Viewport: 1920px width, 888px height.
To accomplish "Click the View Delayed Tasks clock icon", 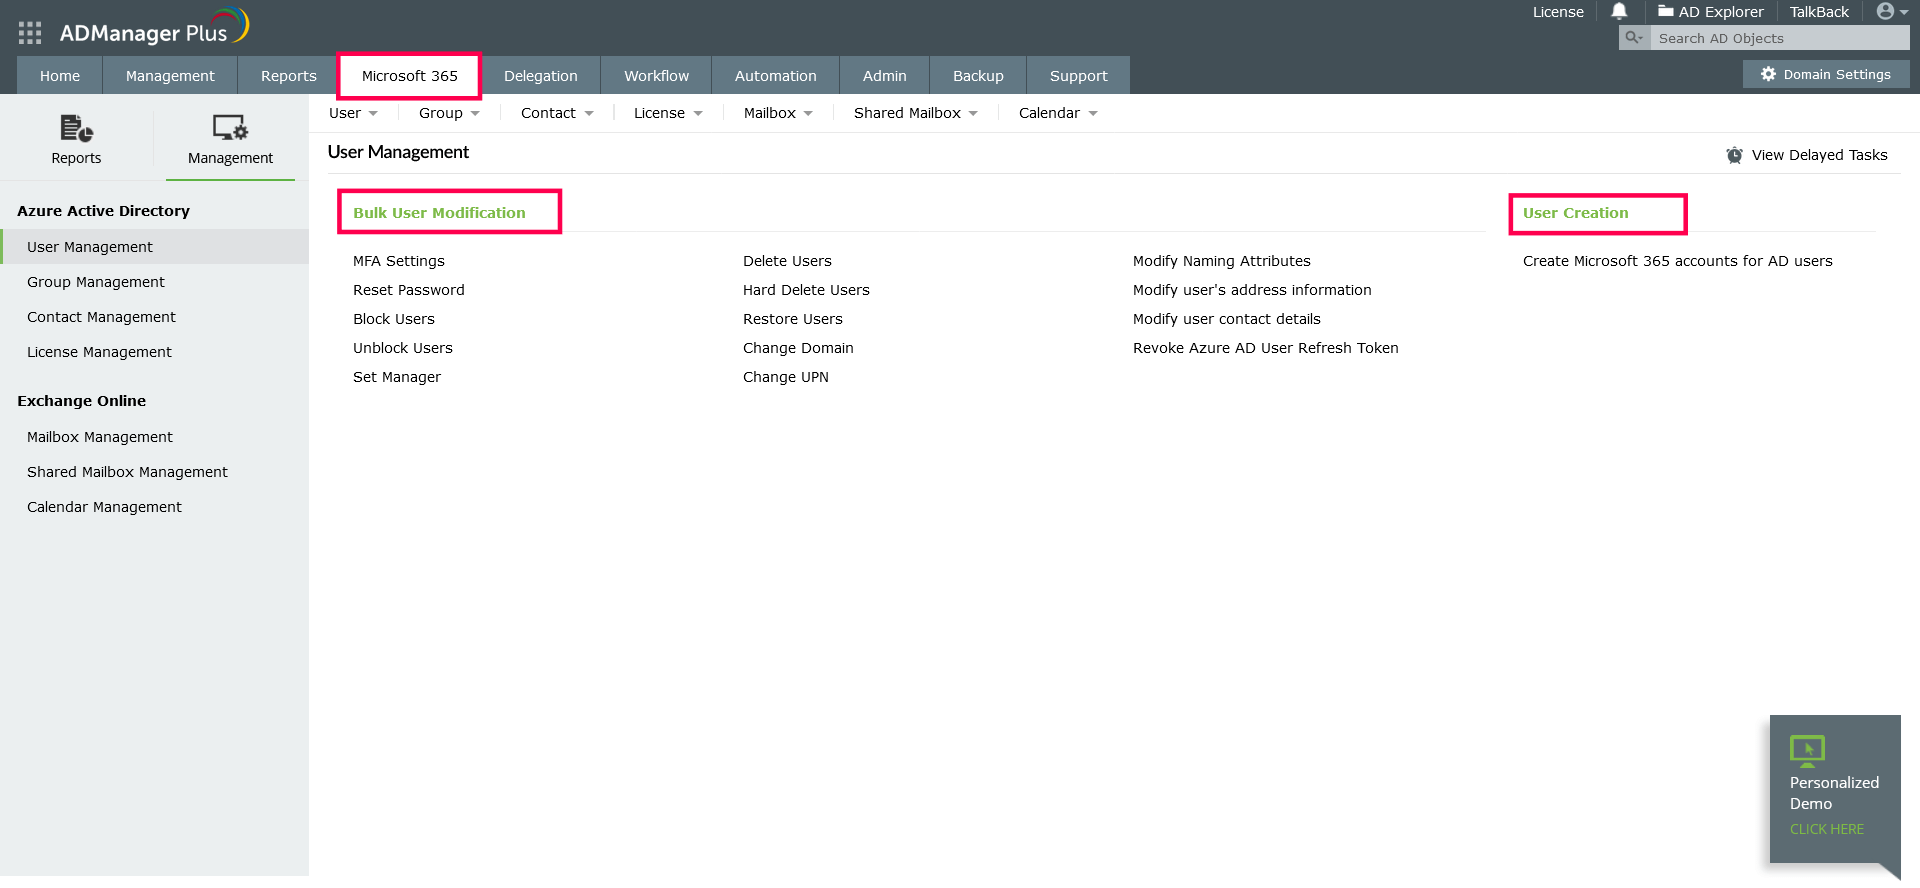I will click(1735, 155).
